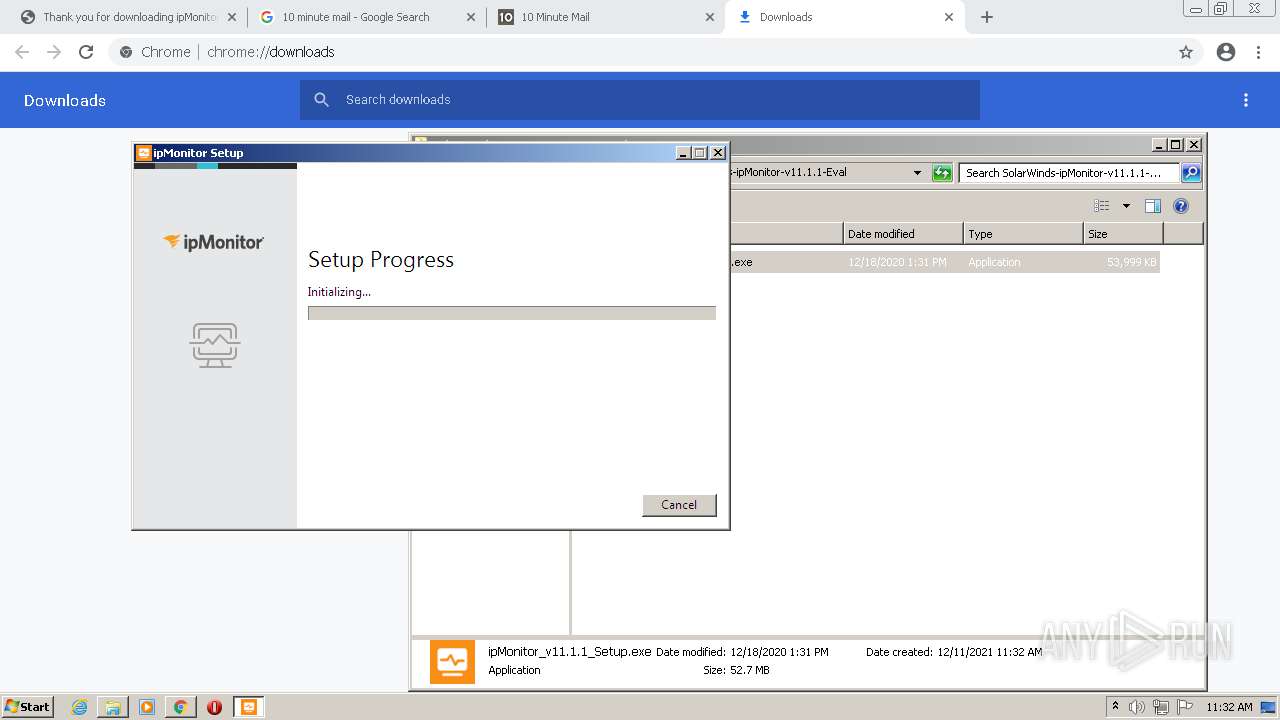Image resolution: width=1280 pixels, height=720 pixels.
Task: Select ipMonitor setup taskbar button
Action: pyautogui.click(x=249, y=707)
